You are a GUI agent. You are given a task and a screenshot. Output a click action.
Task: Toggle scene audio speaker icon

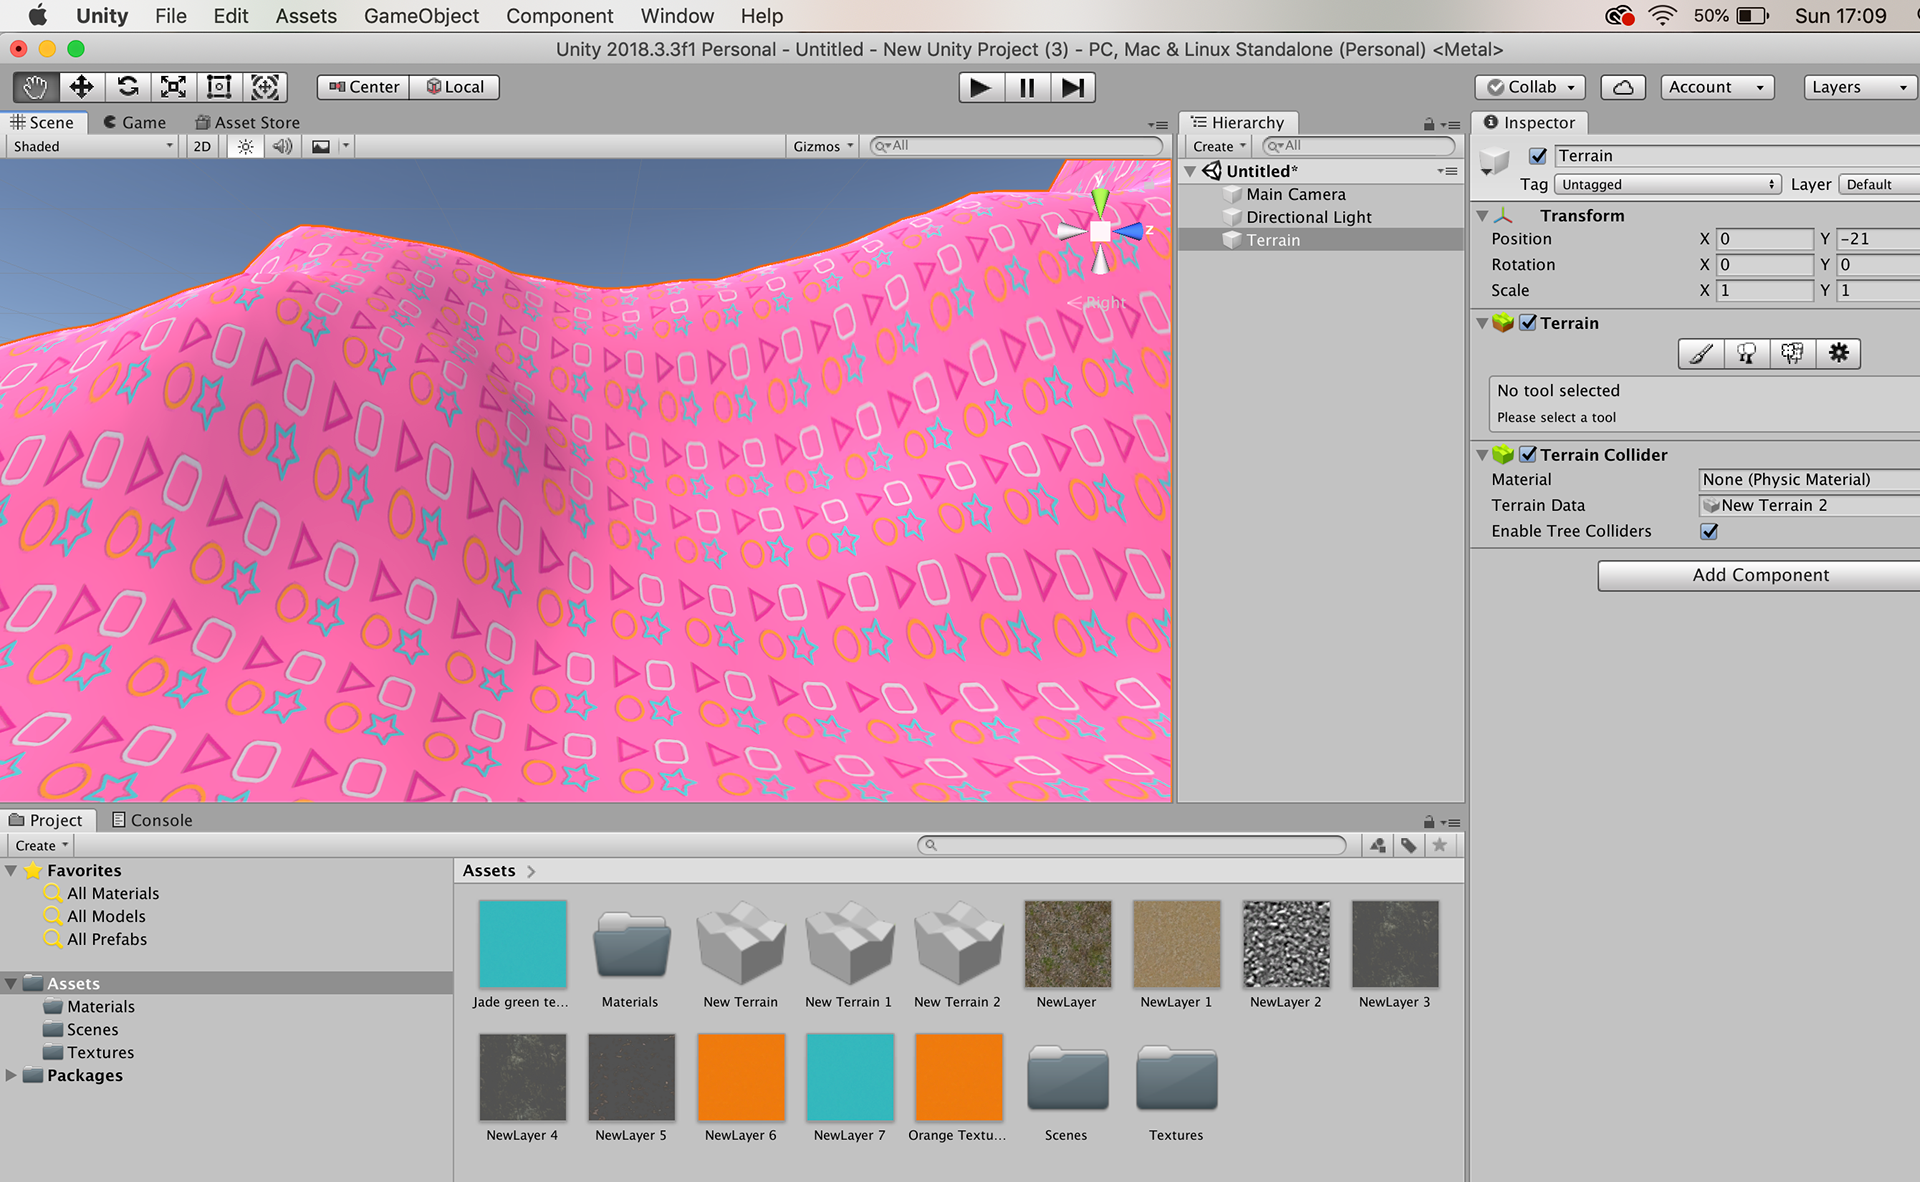pyautogui.click(x=283, y=146)
